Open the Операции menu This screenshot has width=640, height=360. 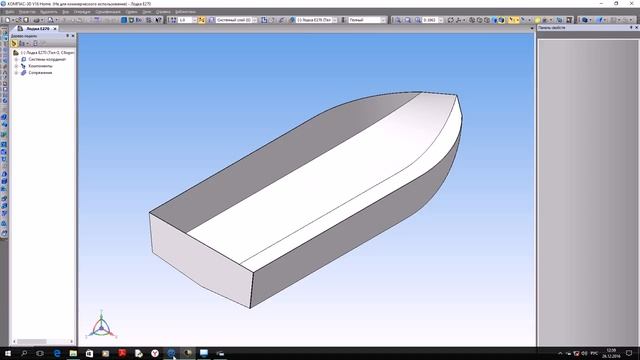(82, 12)
